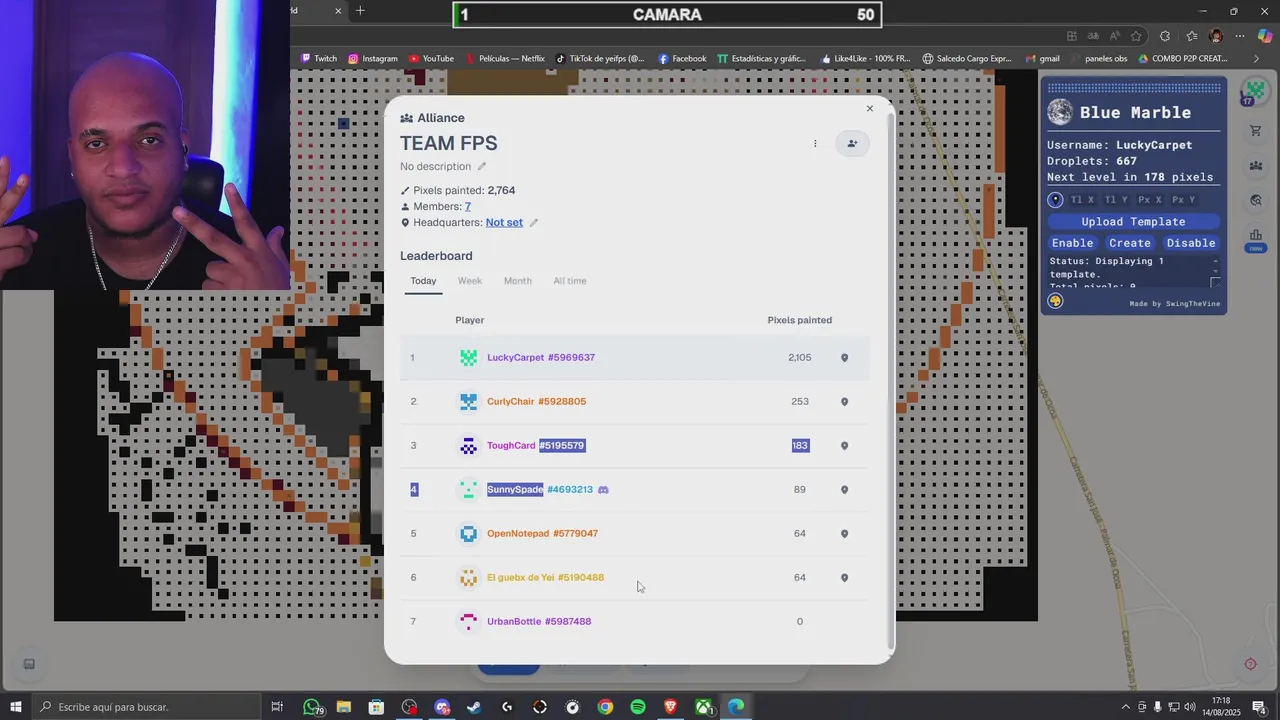Open the alliance group icon on sidebar
The width and height of the screenshot is (1280, 720).
(1256, 166)
